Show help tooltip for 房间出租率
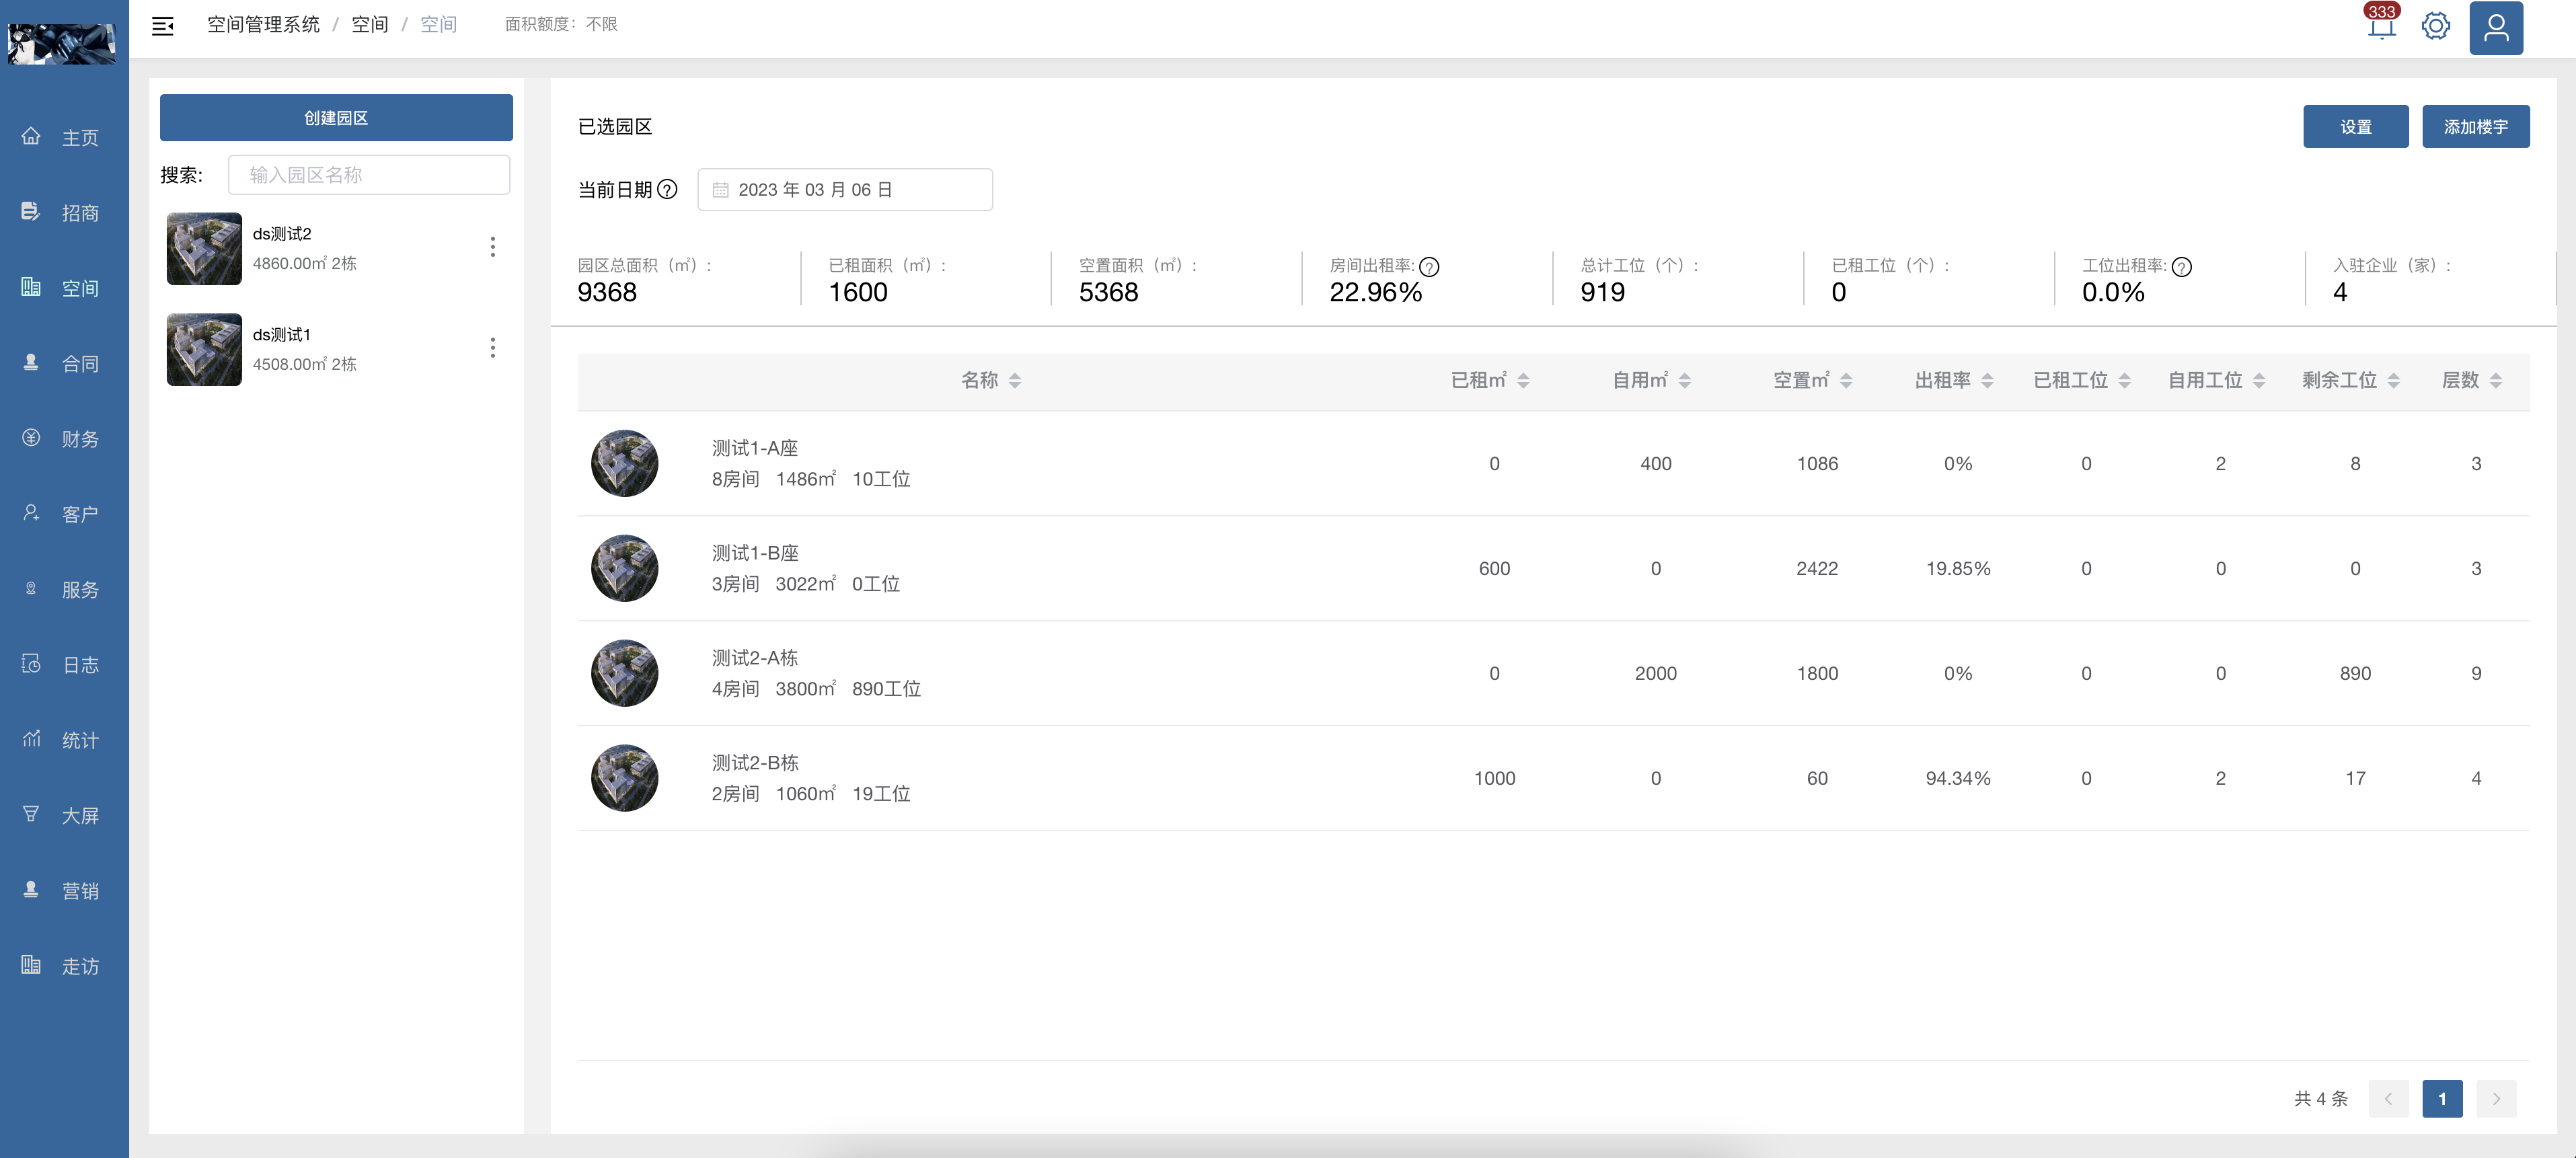 point(1429,267)
